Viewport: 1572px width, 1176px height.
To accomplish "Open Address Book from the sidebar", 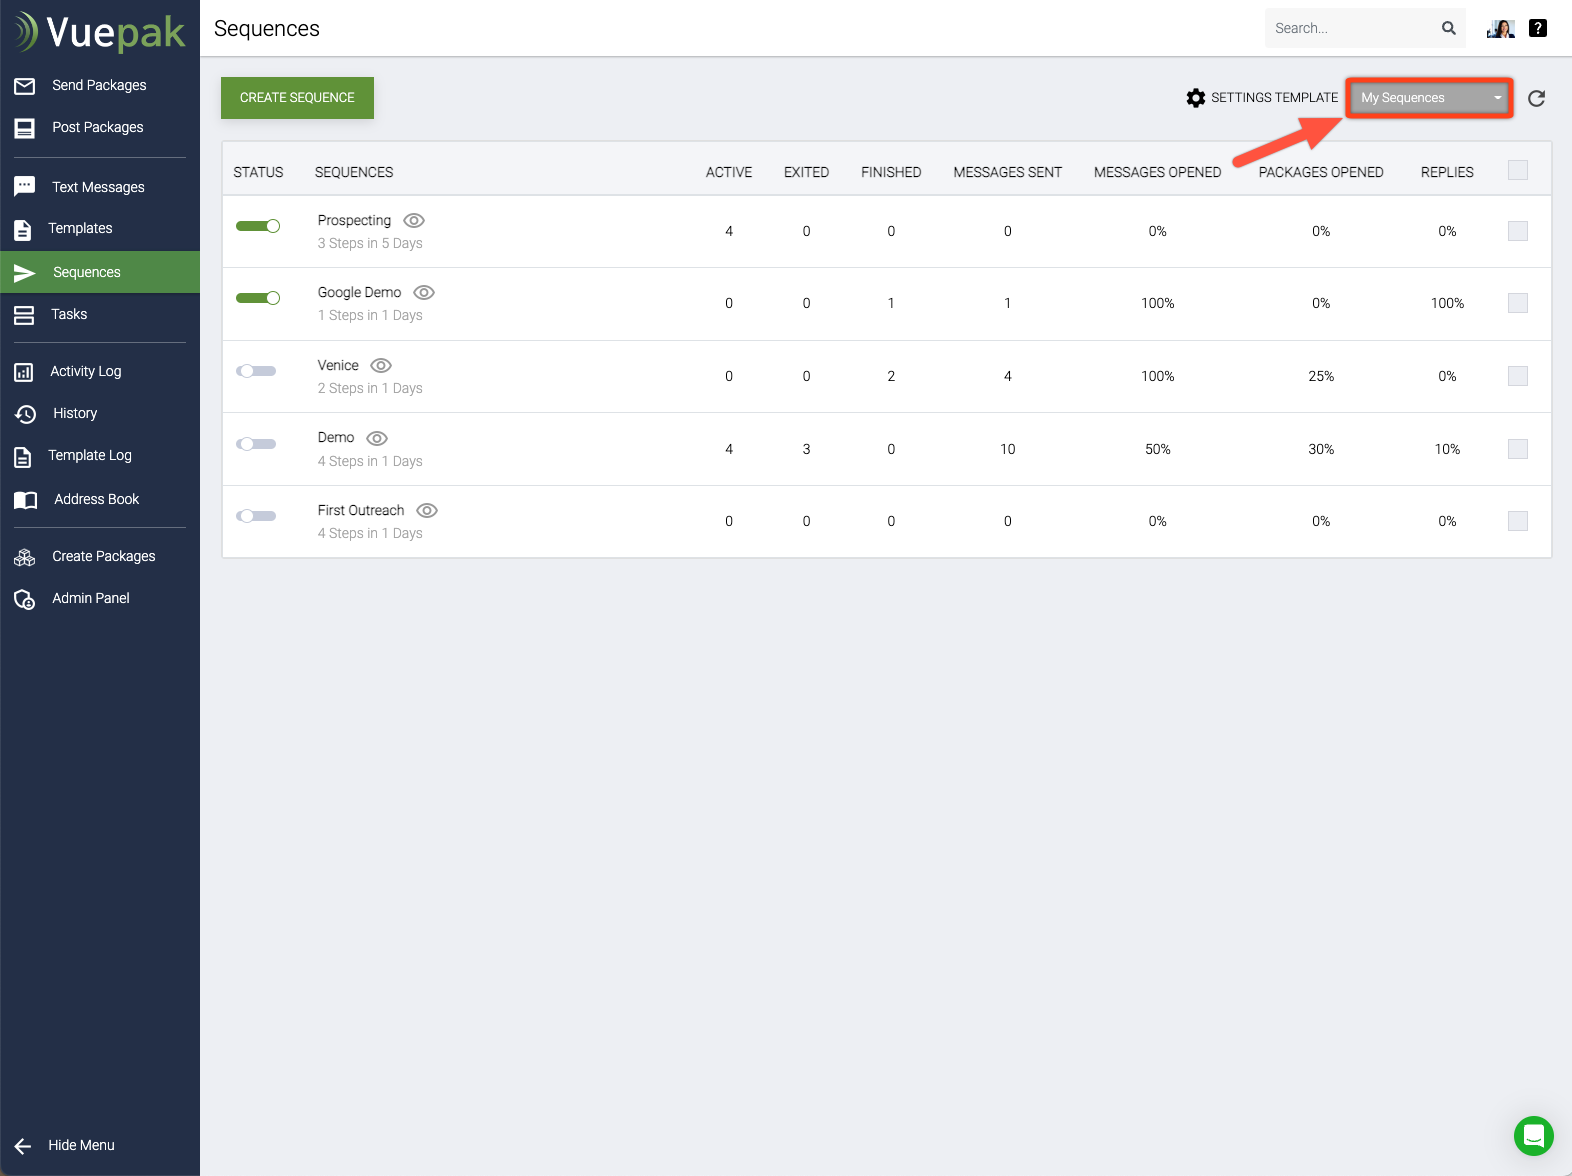I will 96,499.
